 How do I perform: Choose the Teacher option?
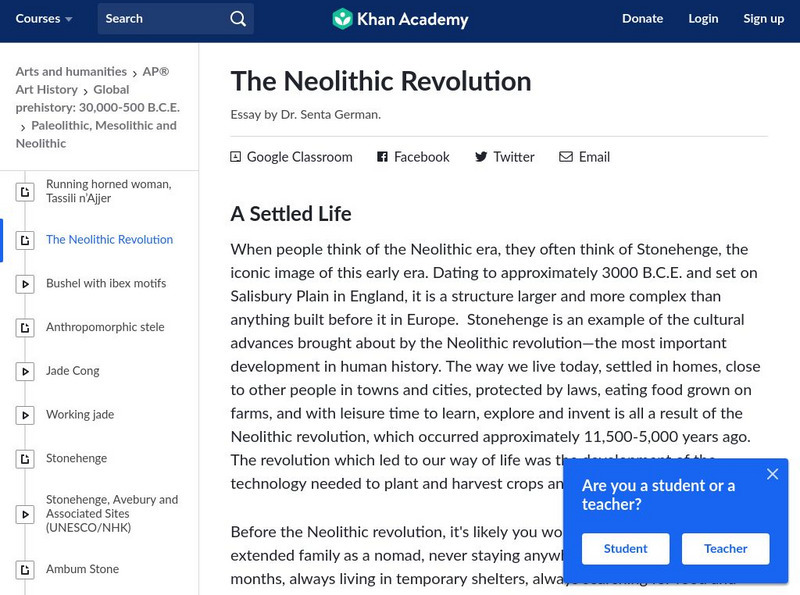pos(725,548)
